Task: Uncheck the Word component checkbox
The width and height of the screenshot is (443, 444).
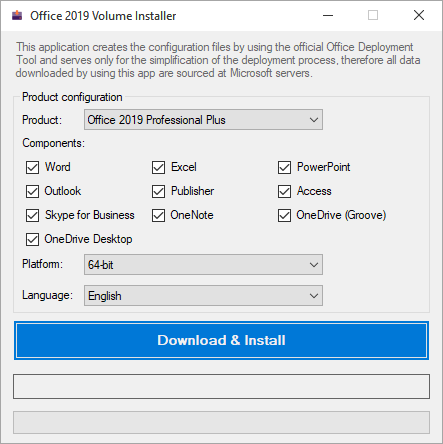Action: click(32, 167)
